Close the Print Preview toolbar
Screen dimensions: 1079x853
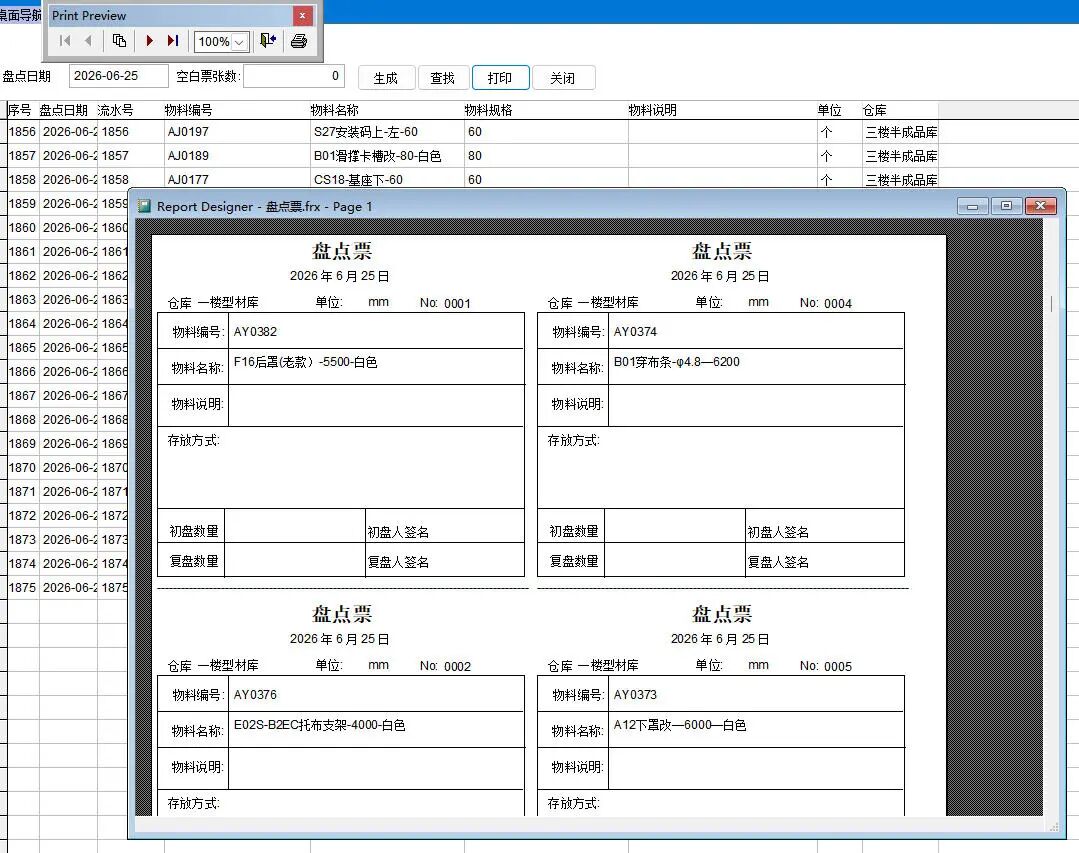click(302, 15)
